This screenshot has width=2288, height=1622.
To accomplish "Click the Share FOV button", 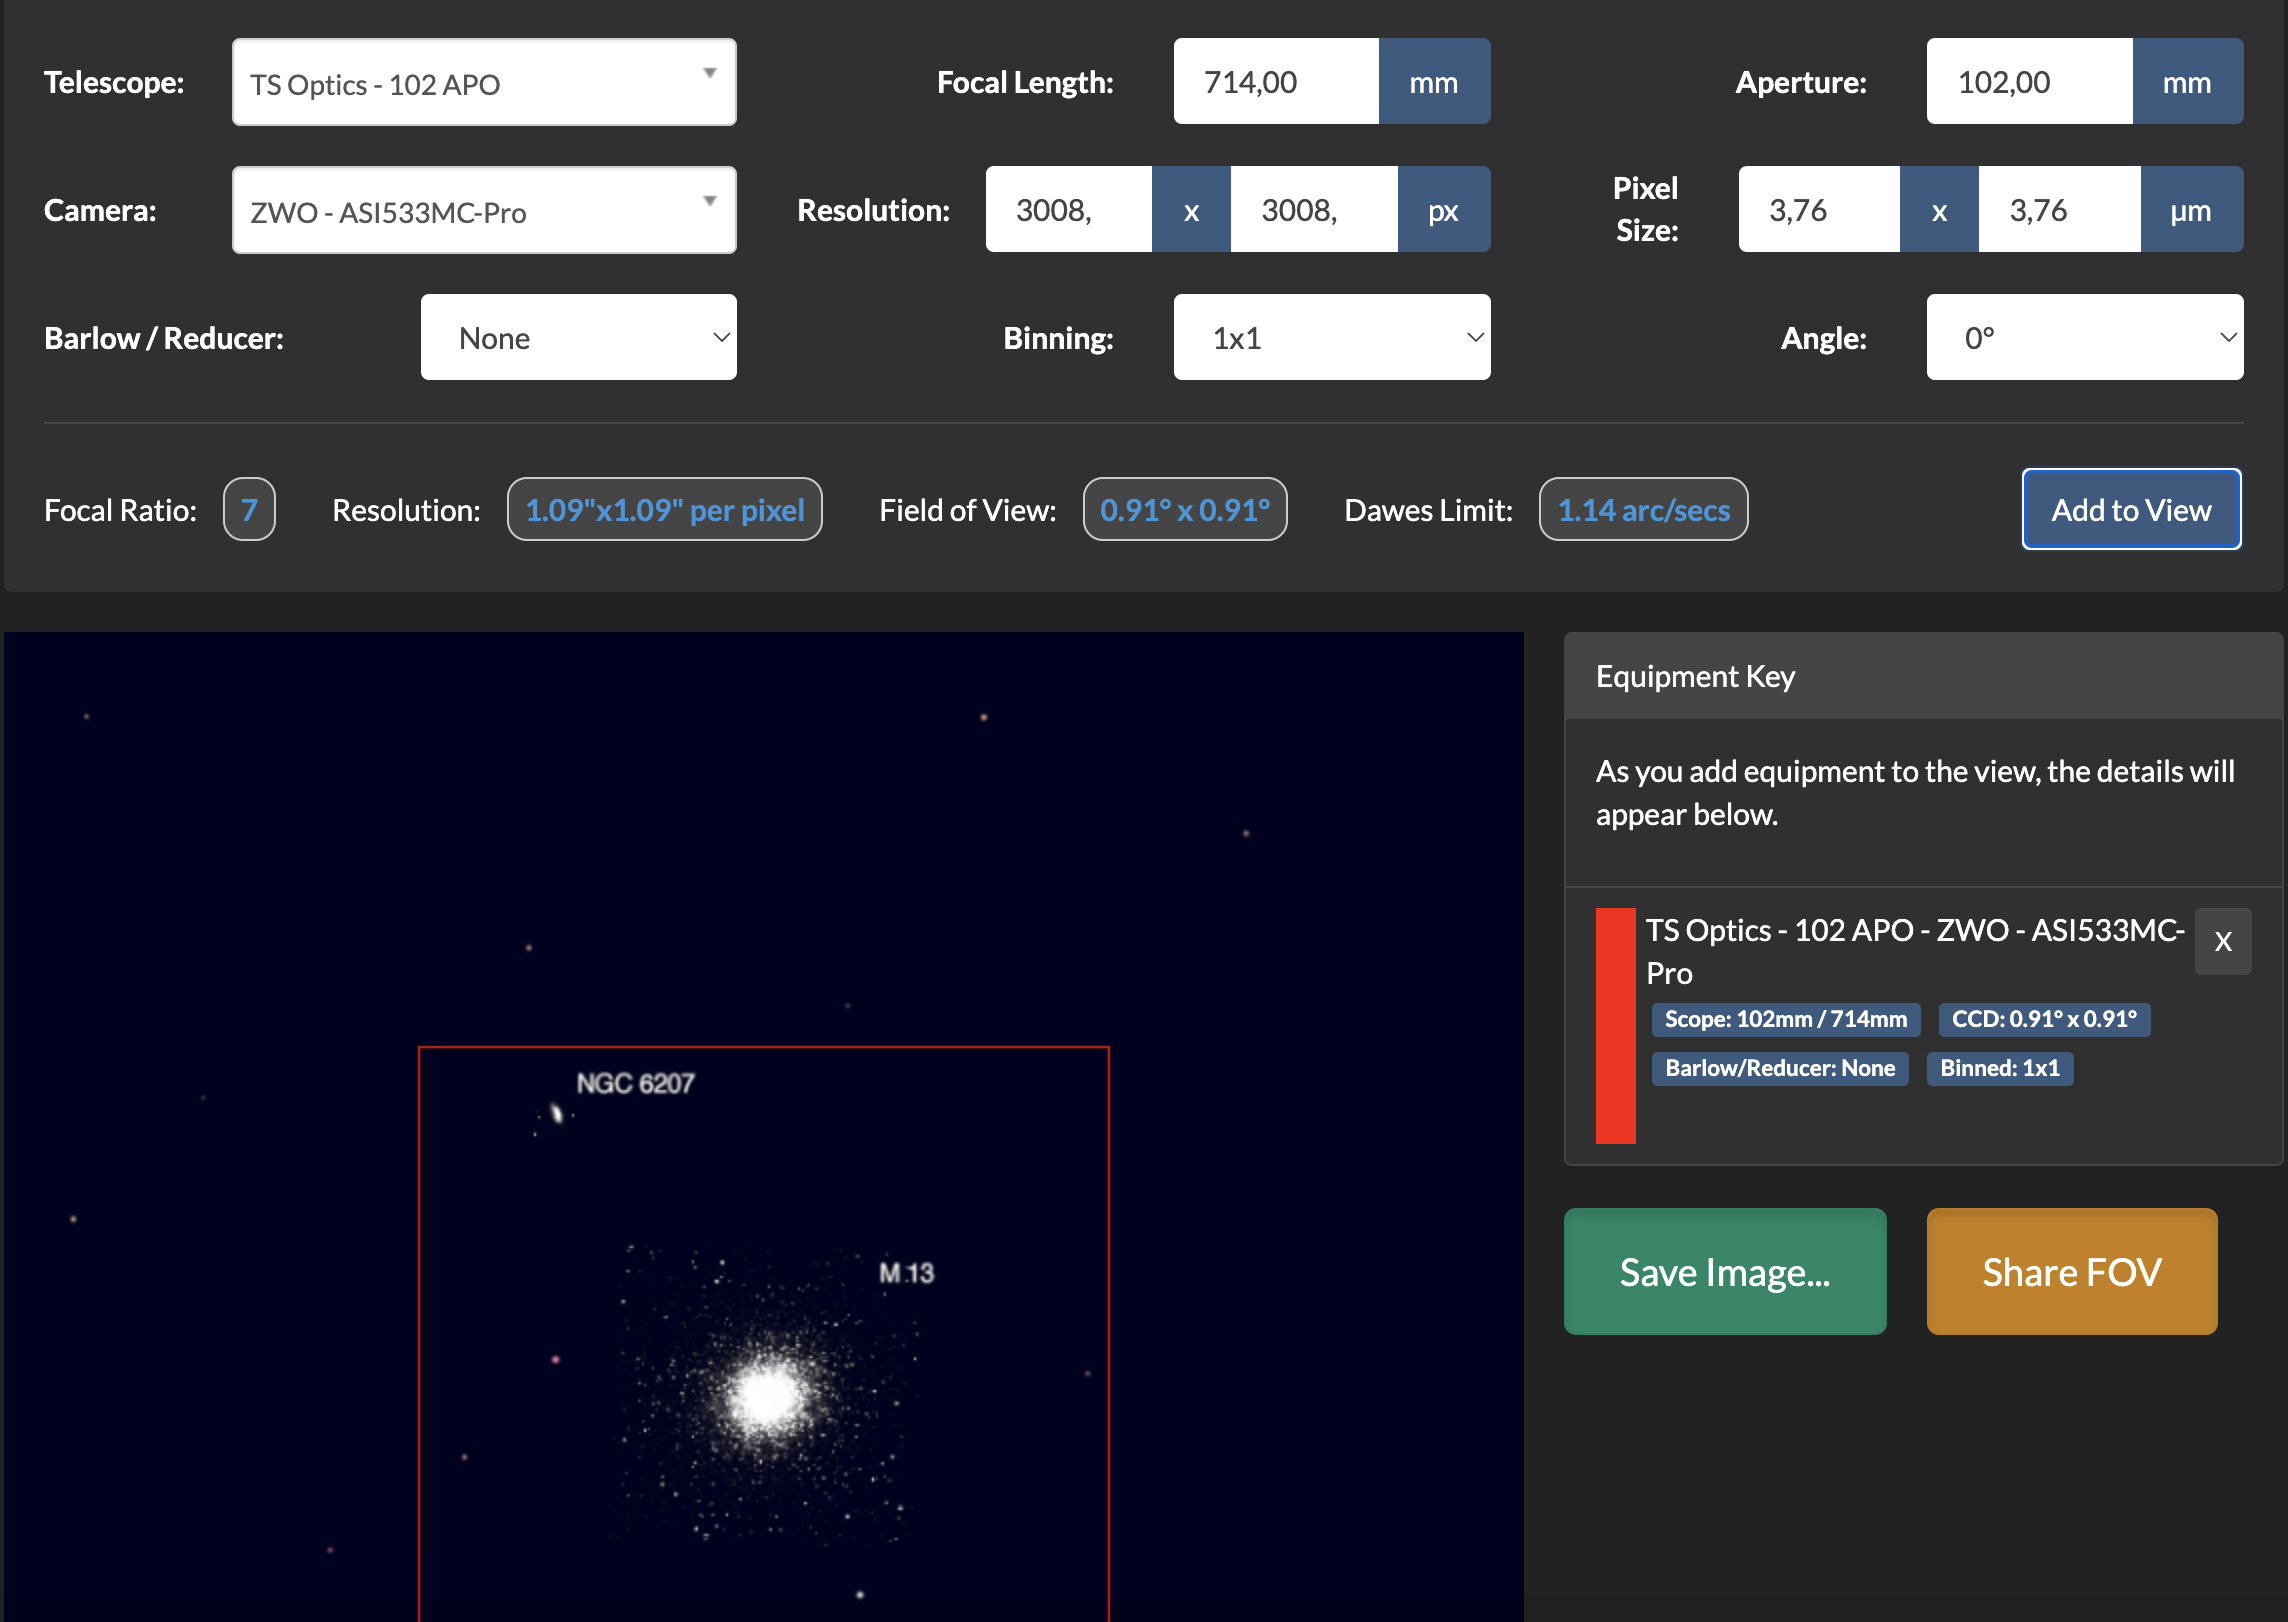I will (x=2071, y=1271).
